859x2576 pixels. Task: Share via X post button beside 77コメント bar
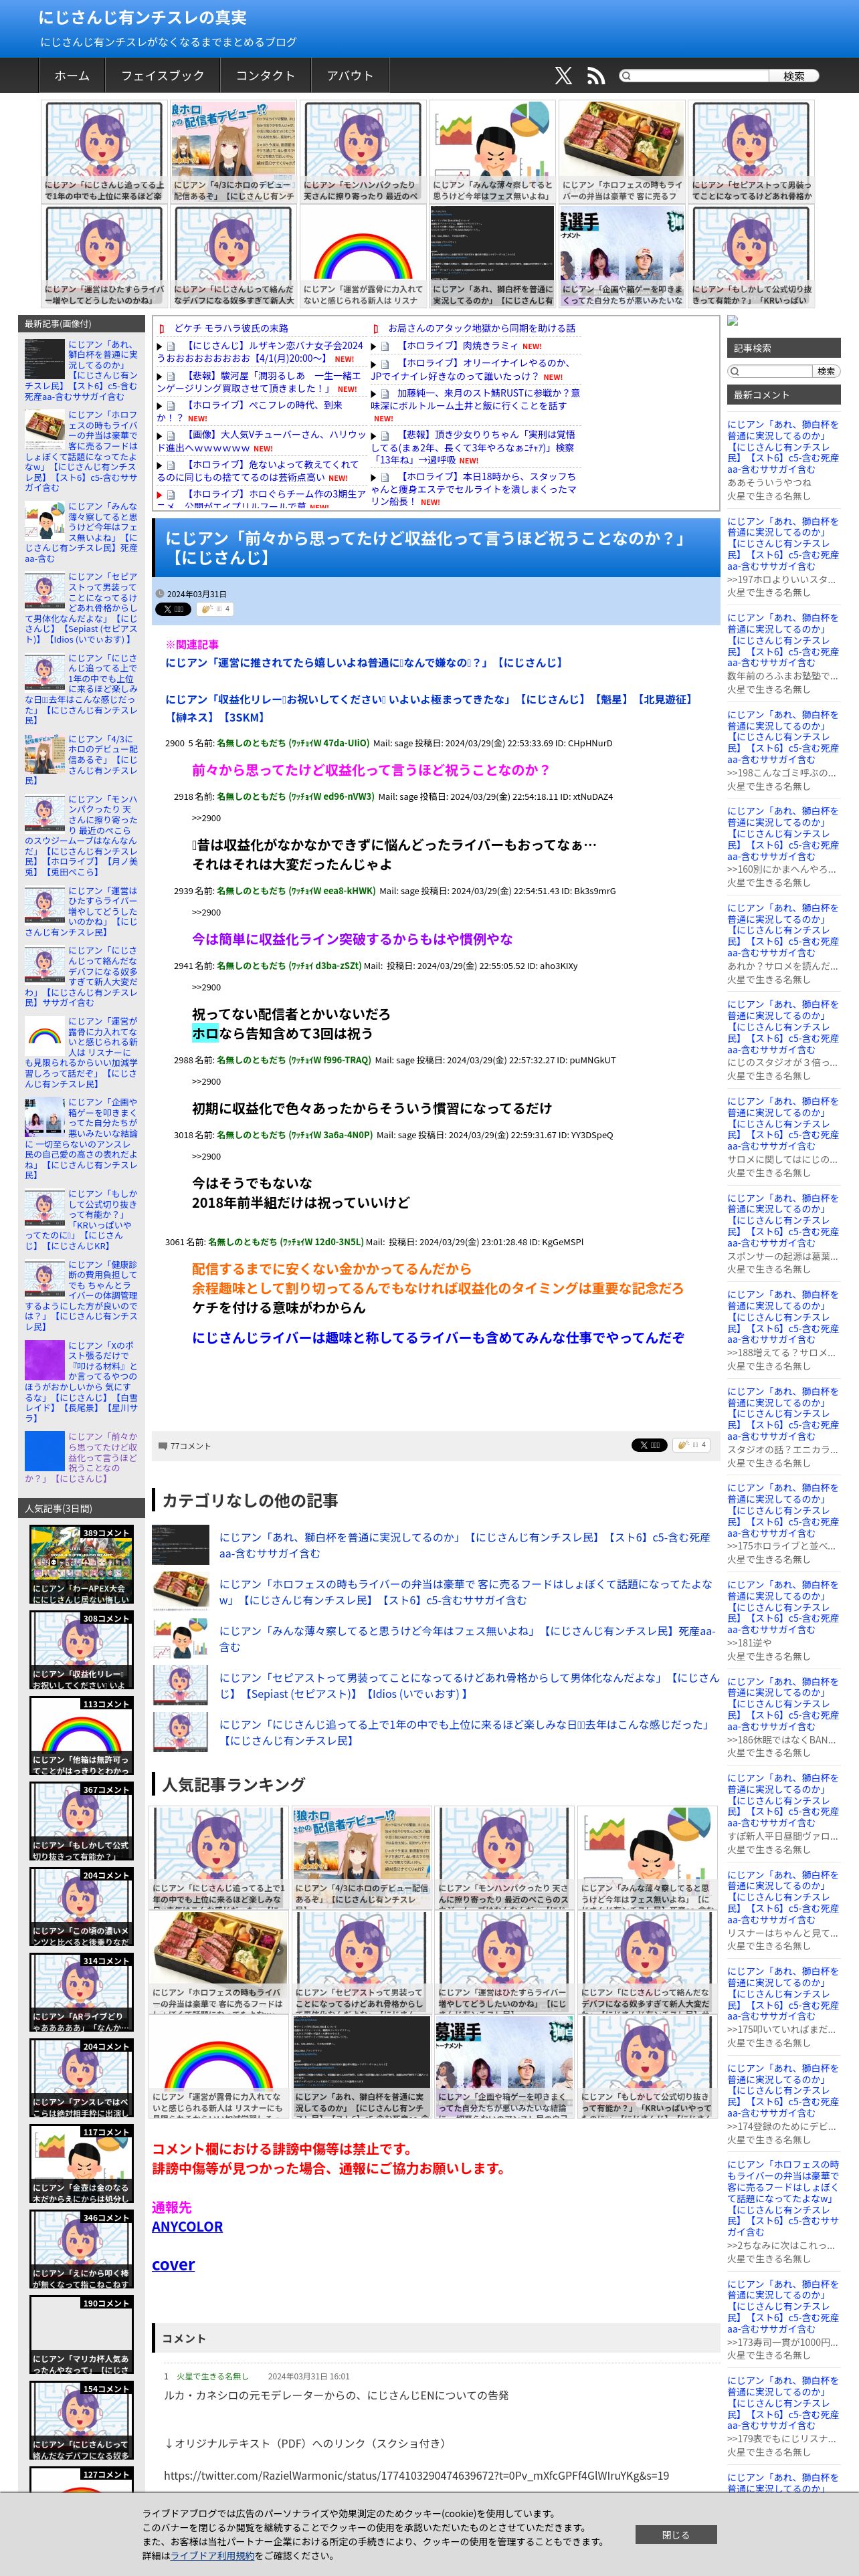(649, 1445)
